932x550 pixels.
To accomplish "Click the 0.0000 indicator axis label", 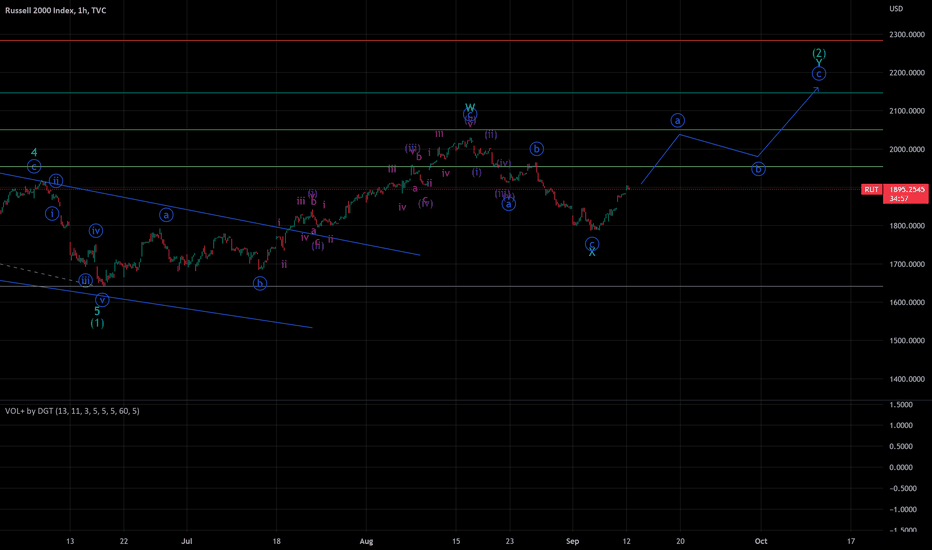I will pyautogui.click(x=902, y=467).
